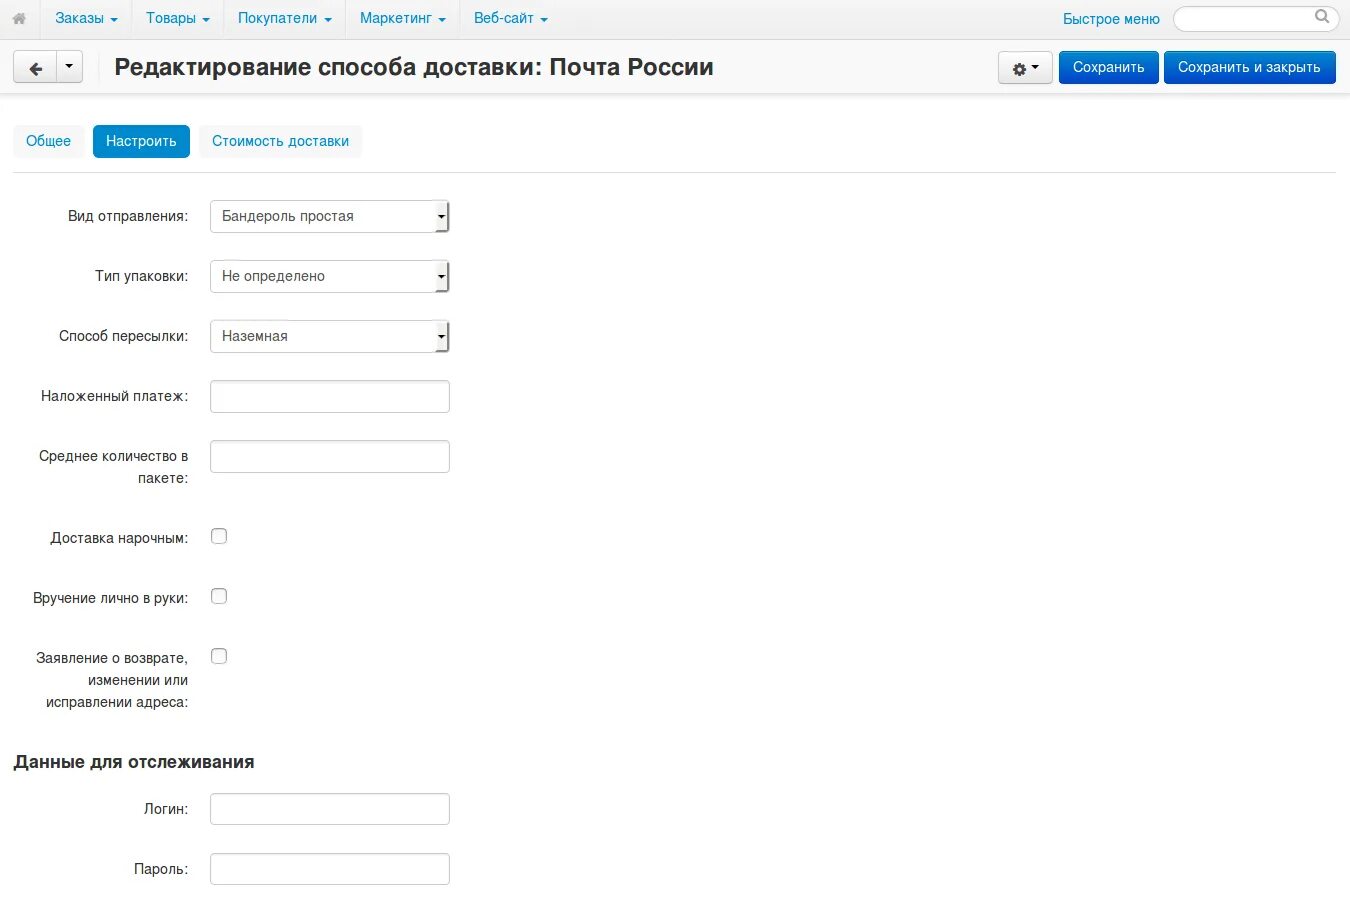This screenshot has width=1350, height=910.
Task: Open the Стоимость доставки tab
Action: [x=280, y=141]
